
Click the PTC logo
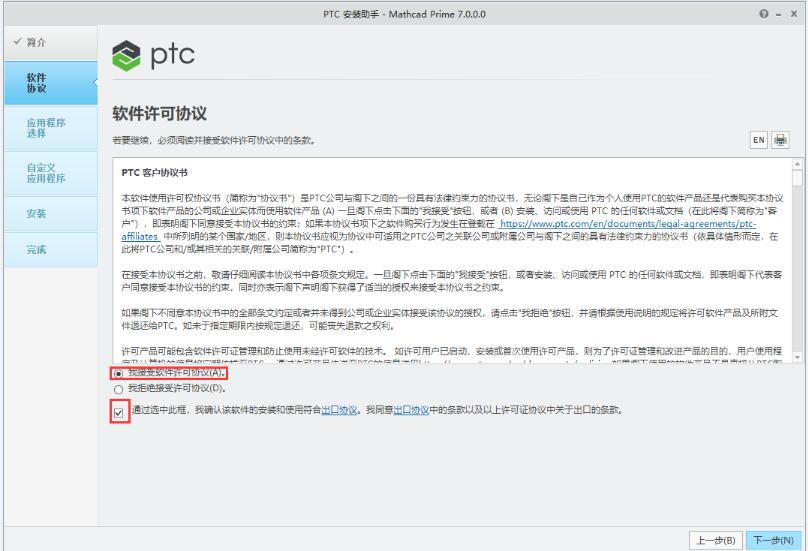154,55
